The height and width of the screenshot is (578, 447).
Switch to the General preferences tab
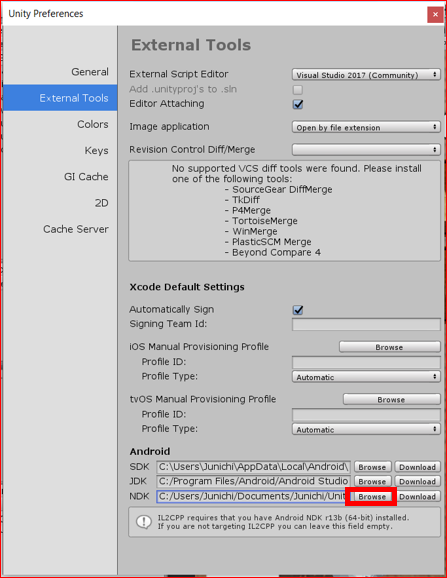(90, 72)
